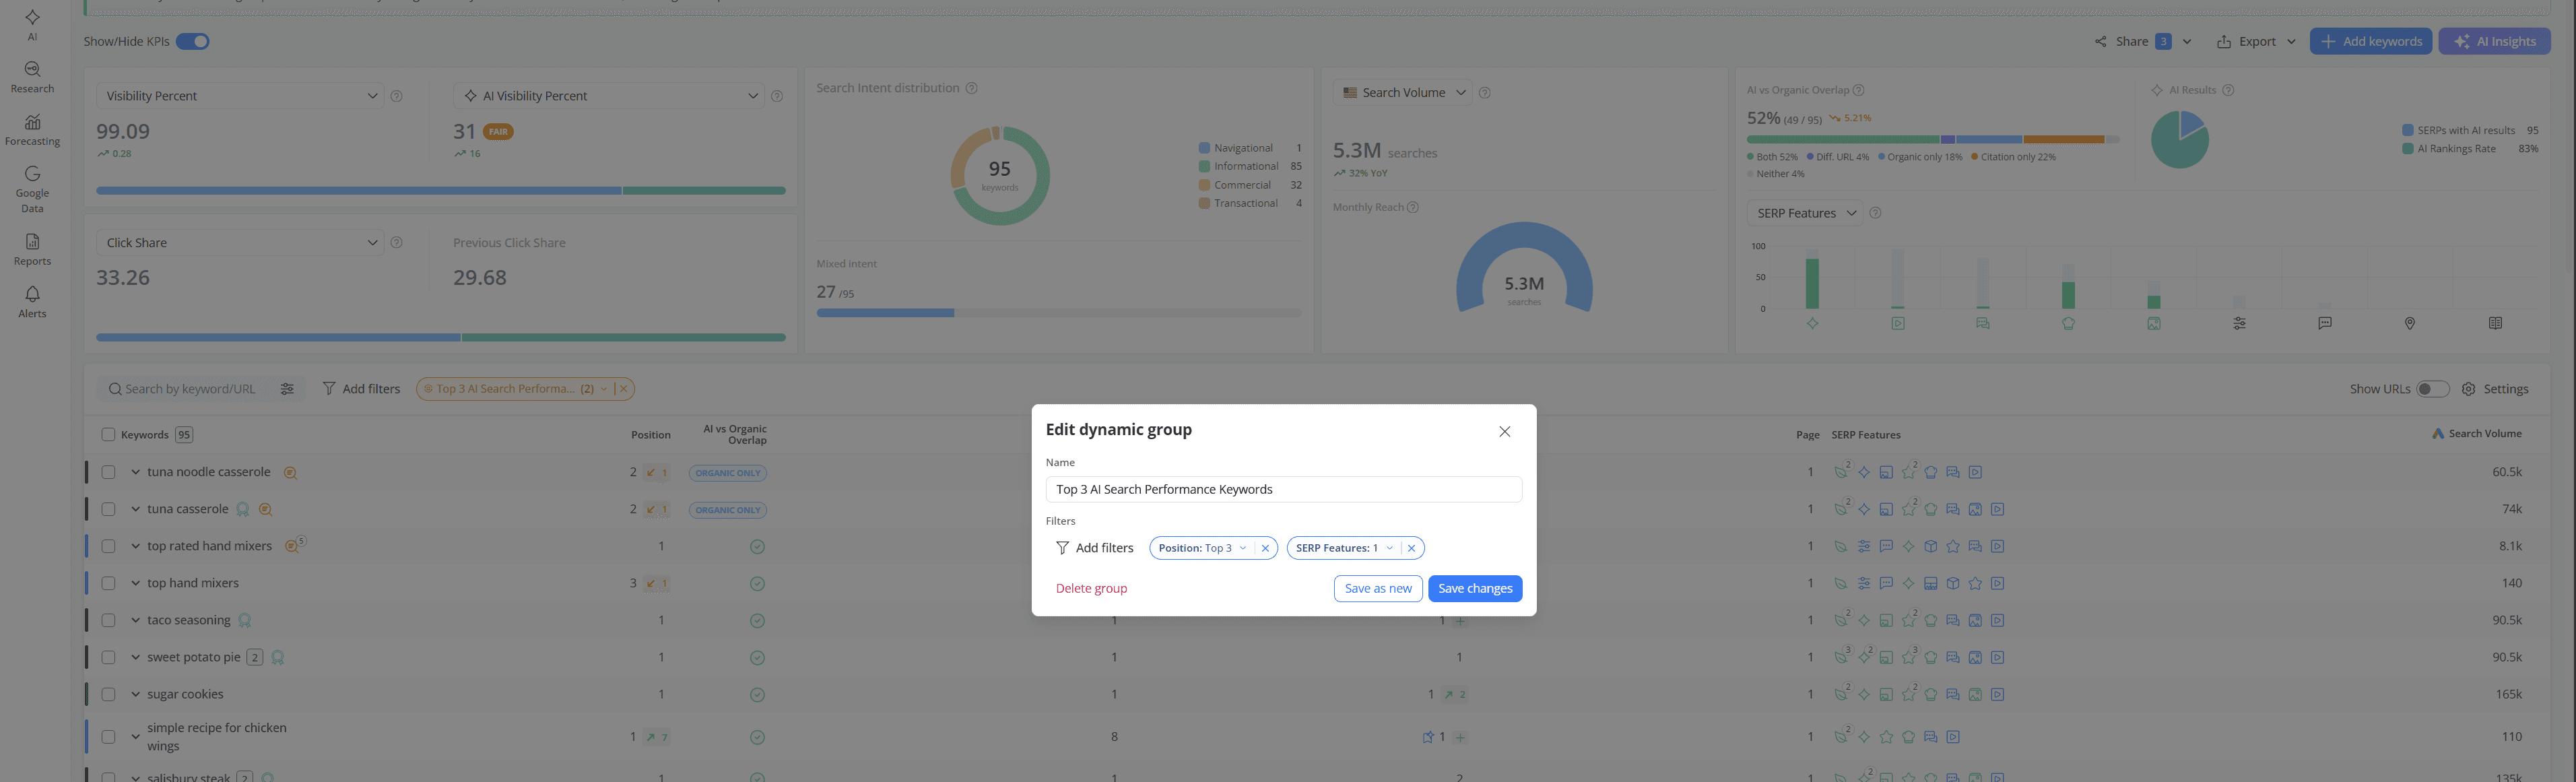The height and width of the screenshot is (782, 2576).
Task: Check the top rated hand mixers row
Action: point(109,546)
